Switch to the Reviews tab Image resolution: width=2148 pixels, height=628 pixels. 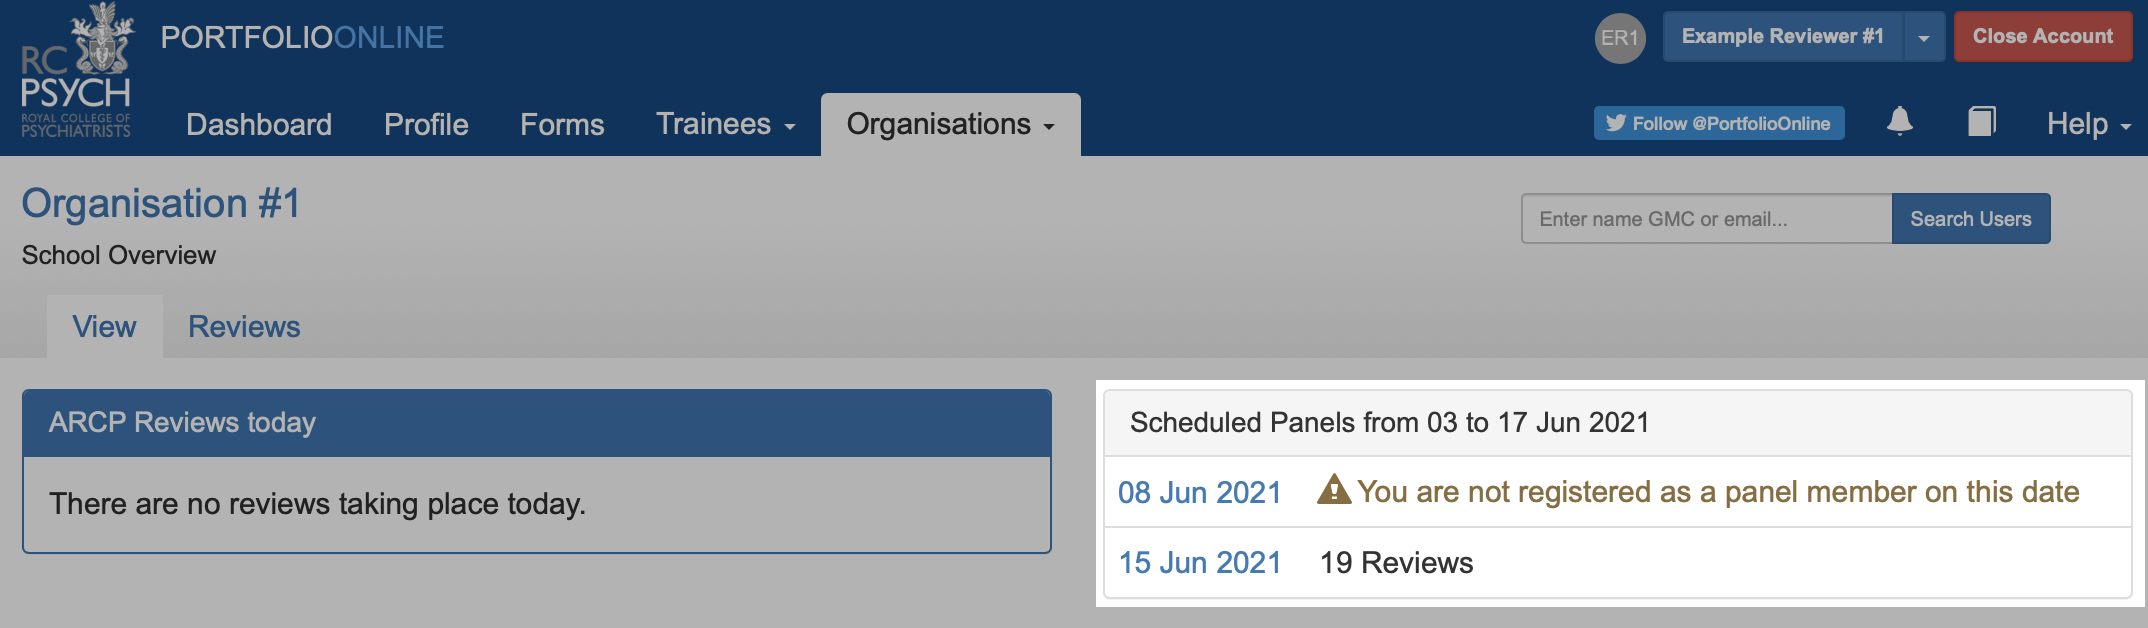pos(244,327)
